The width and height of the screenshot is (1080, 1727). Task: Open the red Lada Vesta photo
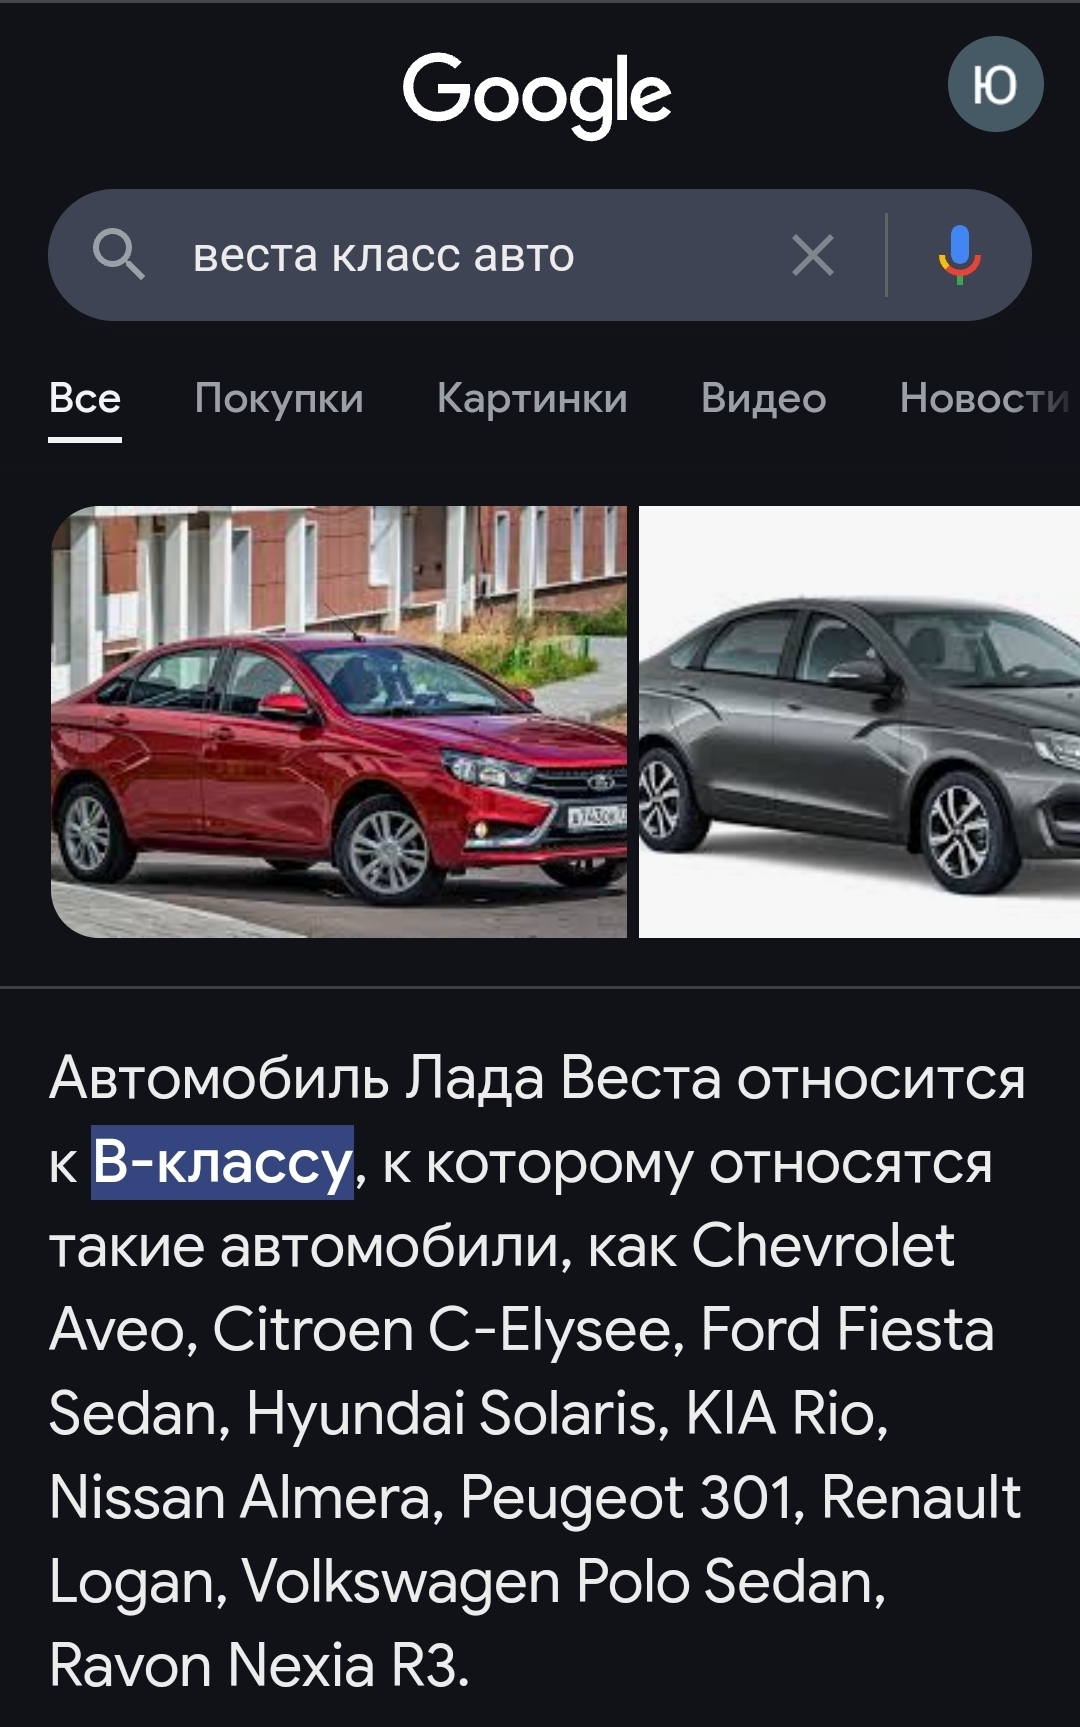click(x=339, y=722)
